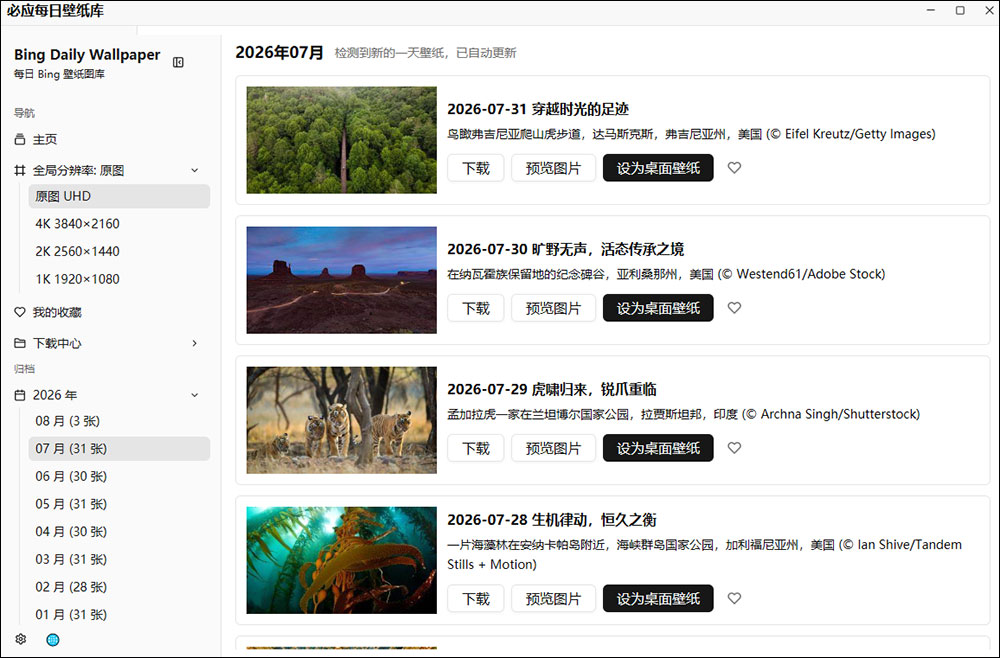1000x658 pixels.
Task: Collapse the 全局分辨率 chevron
Action: point(195,170)
